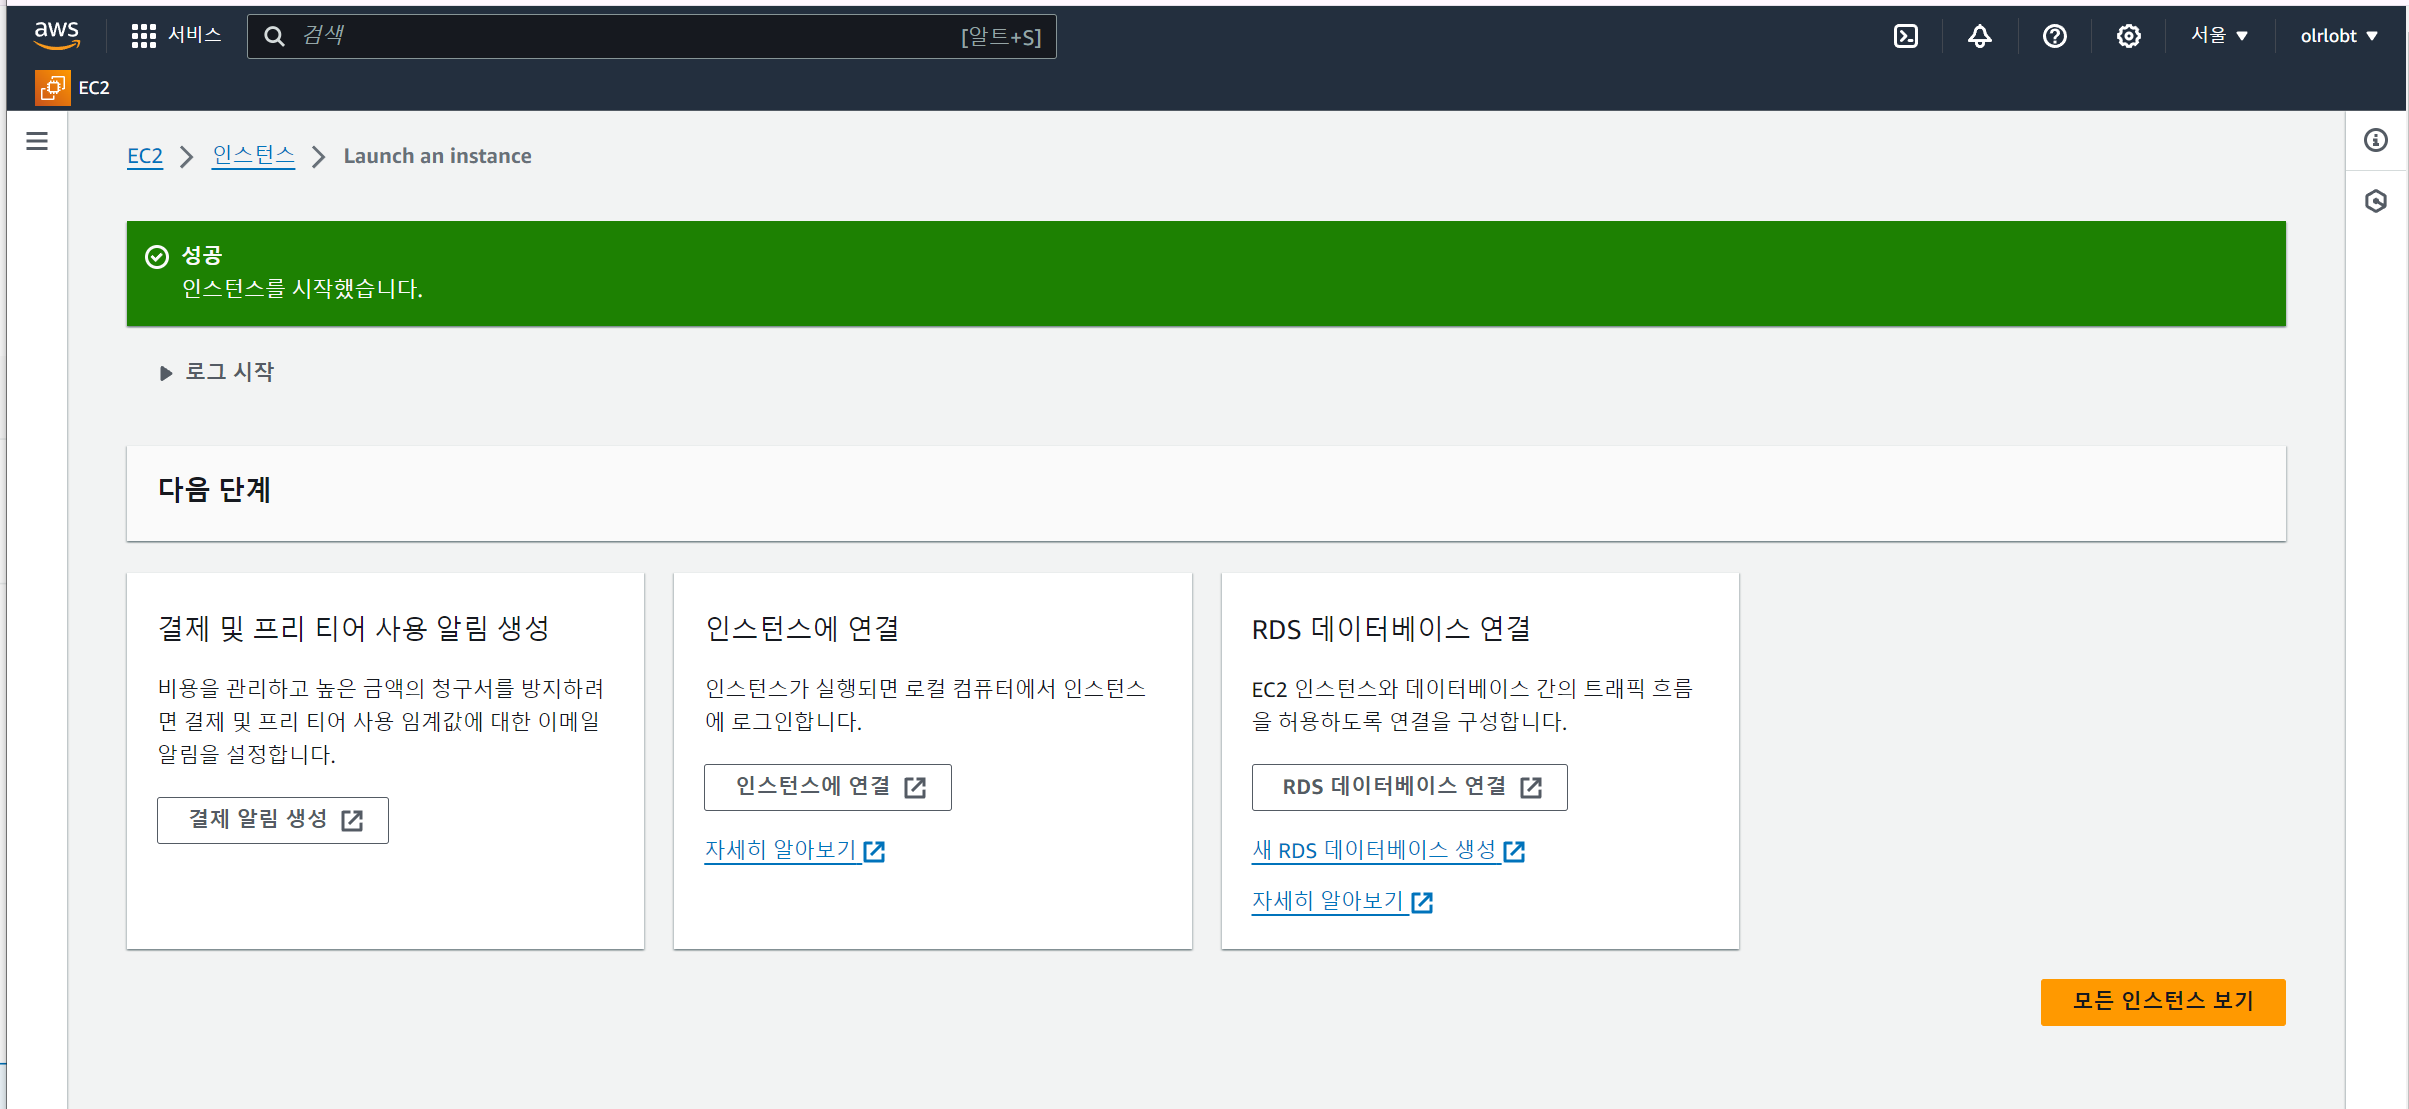Click the help question mark icon

point(2054,36)
